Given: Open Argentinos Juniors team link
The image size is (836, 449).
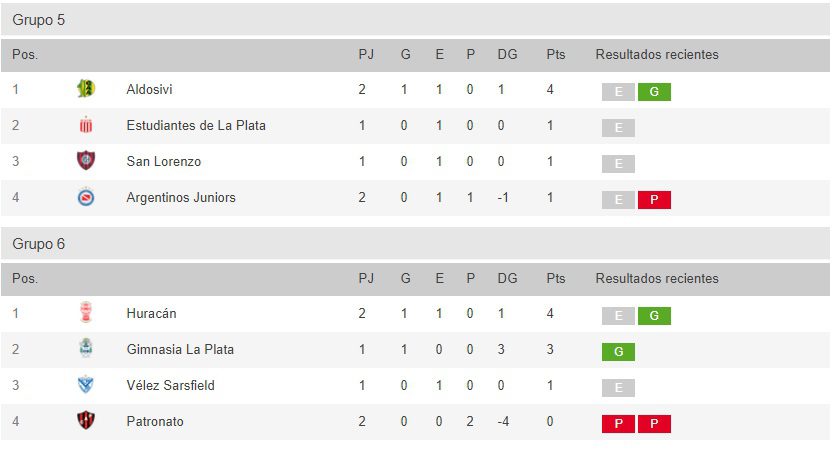Looking at the screenshot, I should [181, 197].
